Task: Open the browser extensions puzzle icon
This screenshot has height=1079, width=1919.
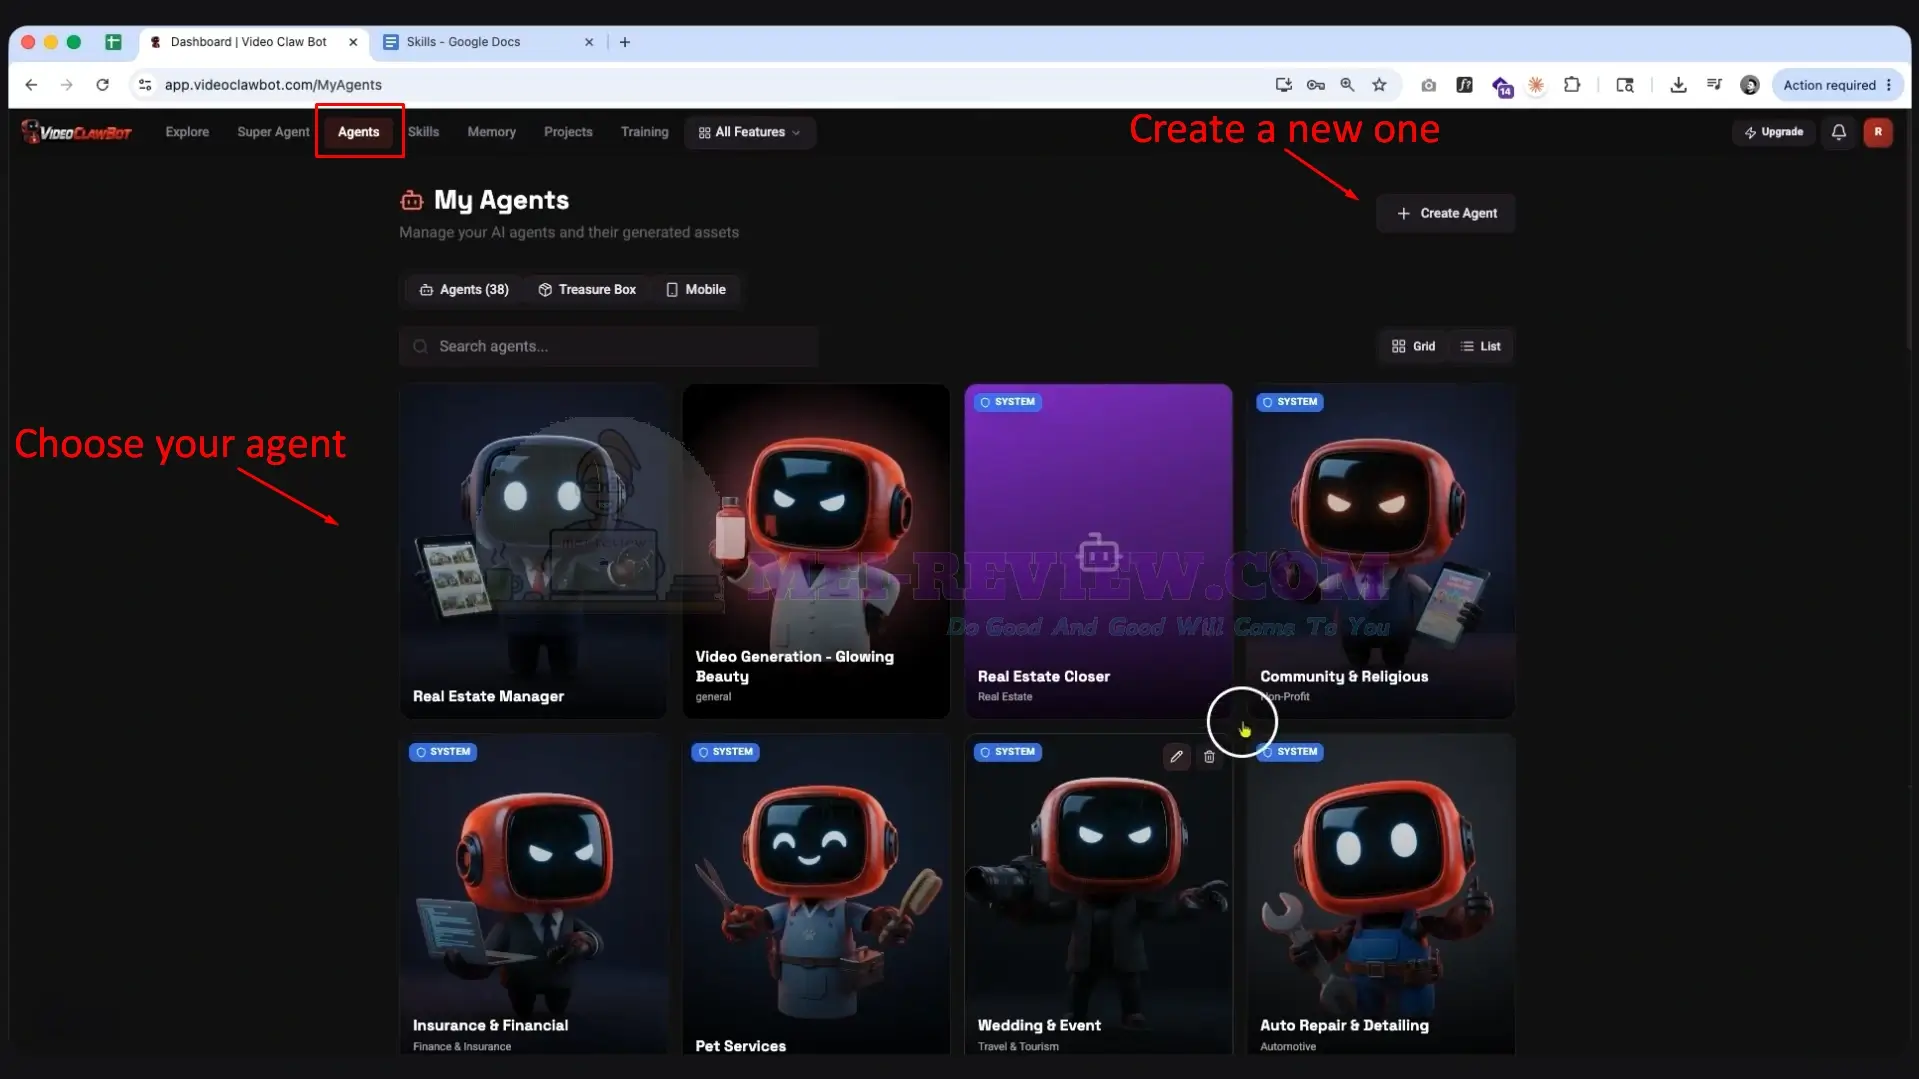Action: tap(1572, 85)
